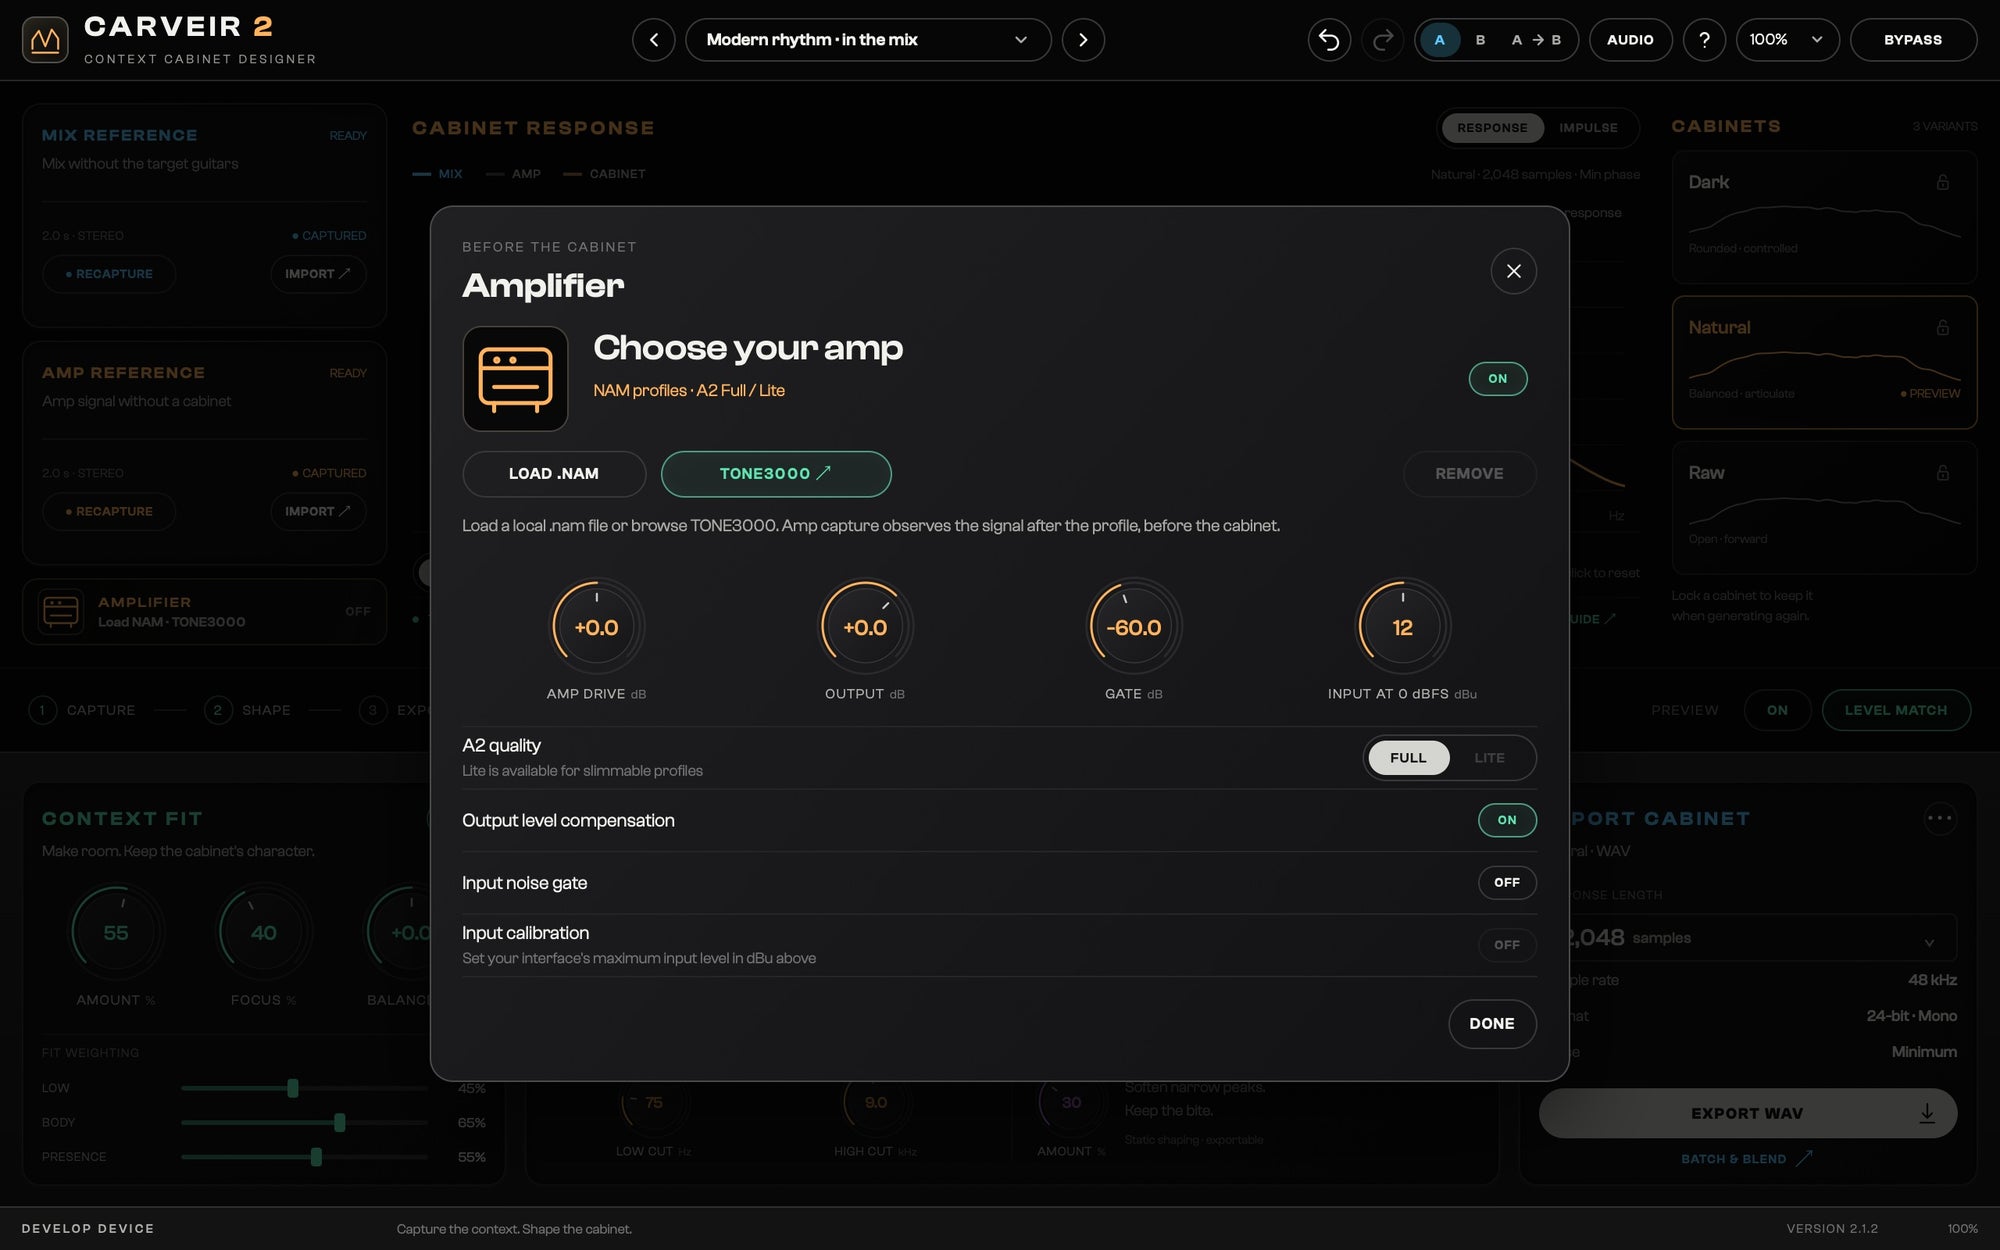Click the Output dB knob

point(865,627)
